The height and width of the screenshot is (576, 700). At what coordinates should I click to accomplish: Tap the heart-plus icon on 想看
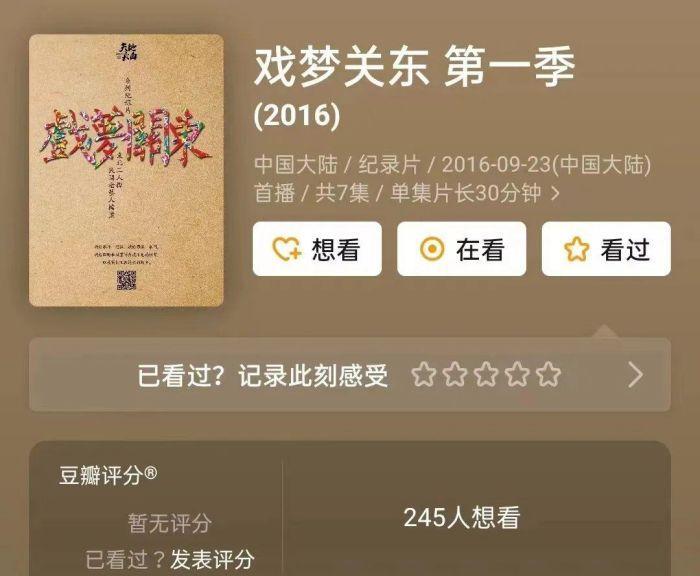(x=287, y=249)
